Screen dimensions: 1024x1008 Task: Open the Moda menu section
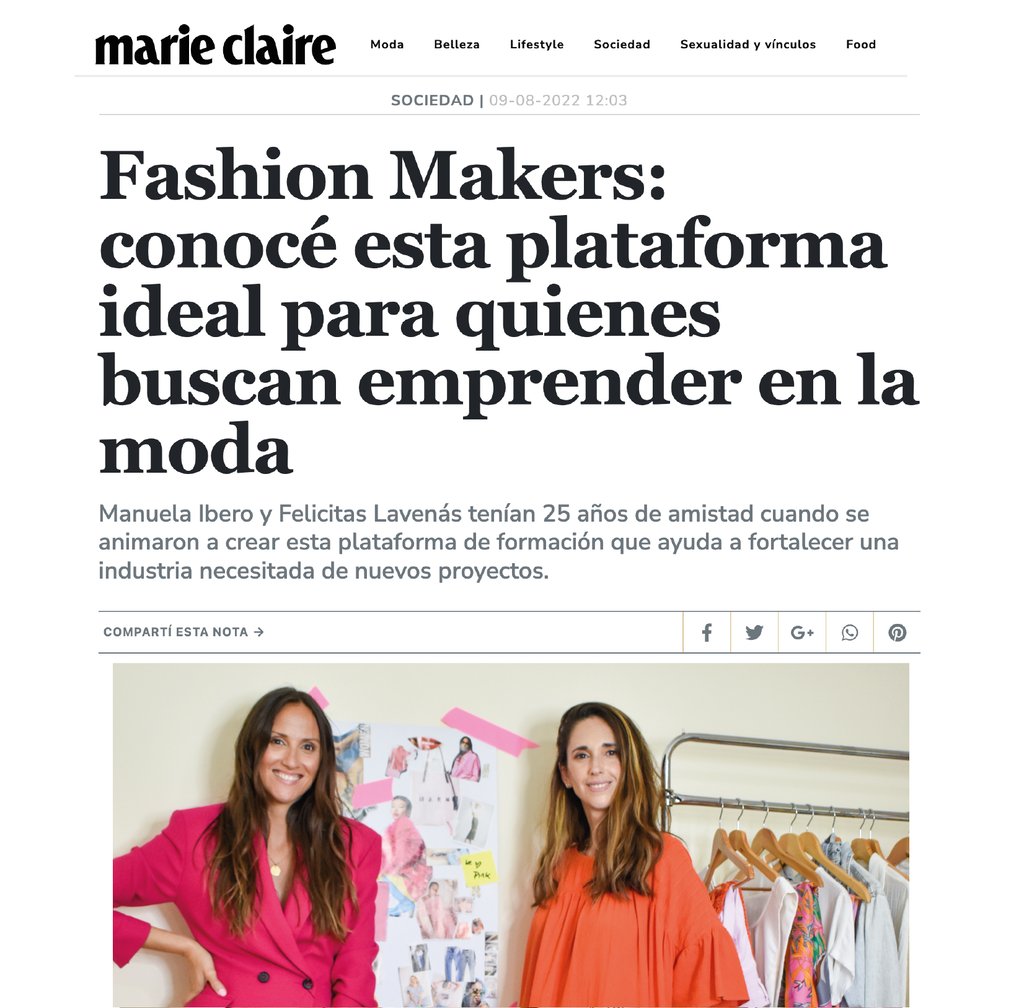click(x=387, y=44)
